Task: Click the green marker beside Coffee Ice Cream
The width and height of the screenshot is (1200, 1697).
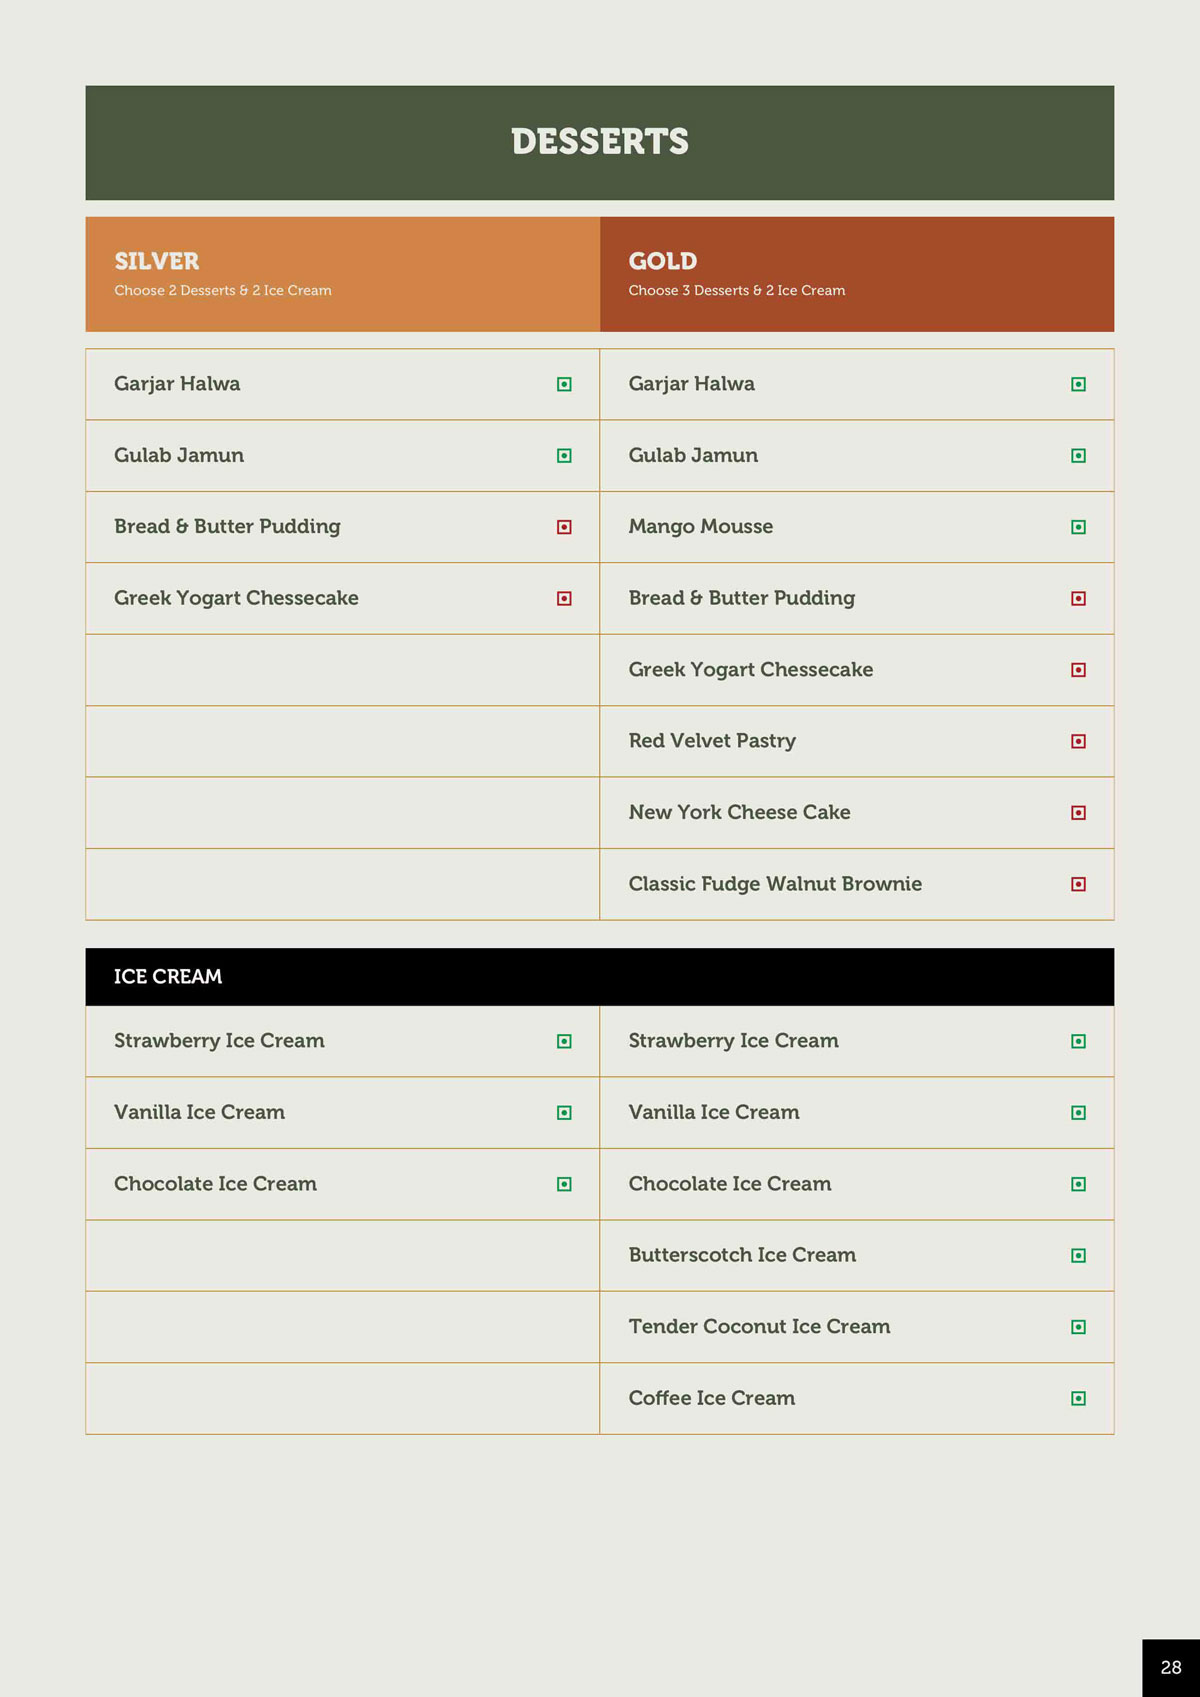Action: 1078,1399
